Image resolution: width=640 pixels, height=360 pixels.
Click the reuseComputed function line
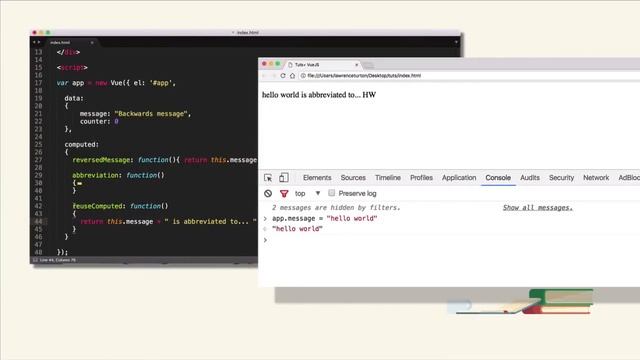(x=120, y=206)
